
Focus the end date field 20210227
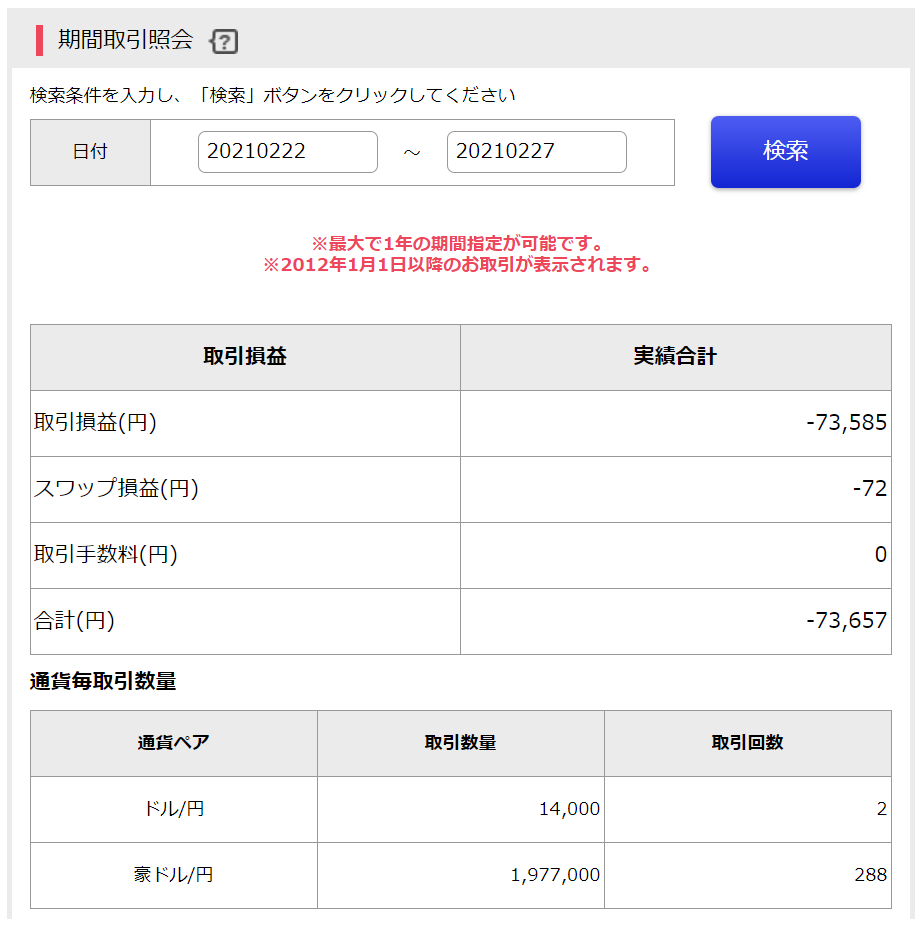(x=537, y=151)
